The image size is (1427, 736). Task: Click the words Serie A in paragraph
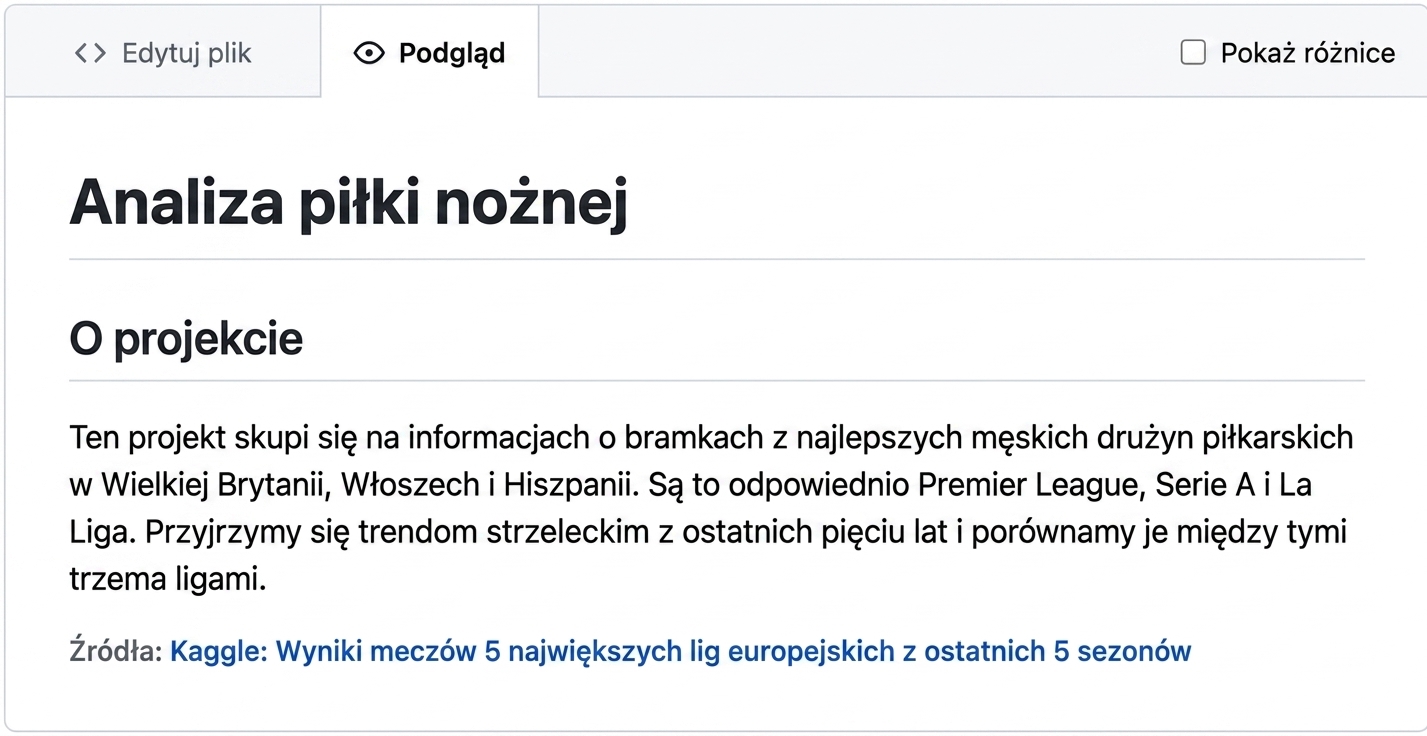click(x=1205, y=485)
